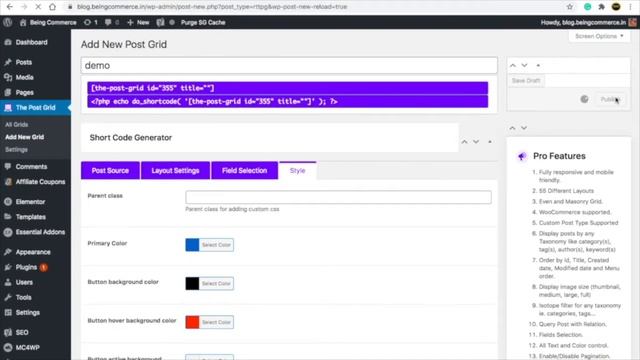Toggle the Short Code Generator panel
640x360 pixels.
[x=490, y=142]
